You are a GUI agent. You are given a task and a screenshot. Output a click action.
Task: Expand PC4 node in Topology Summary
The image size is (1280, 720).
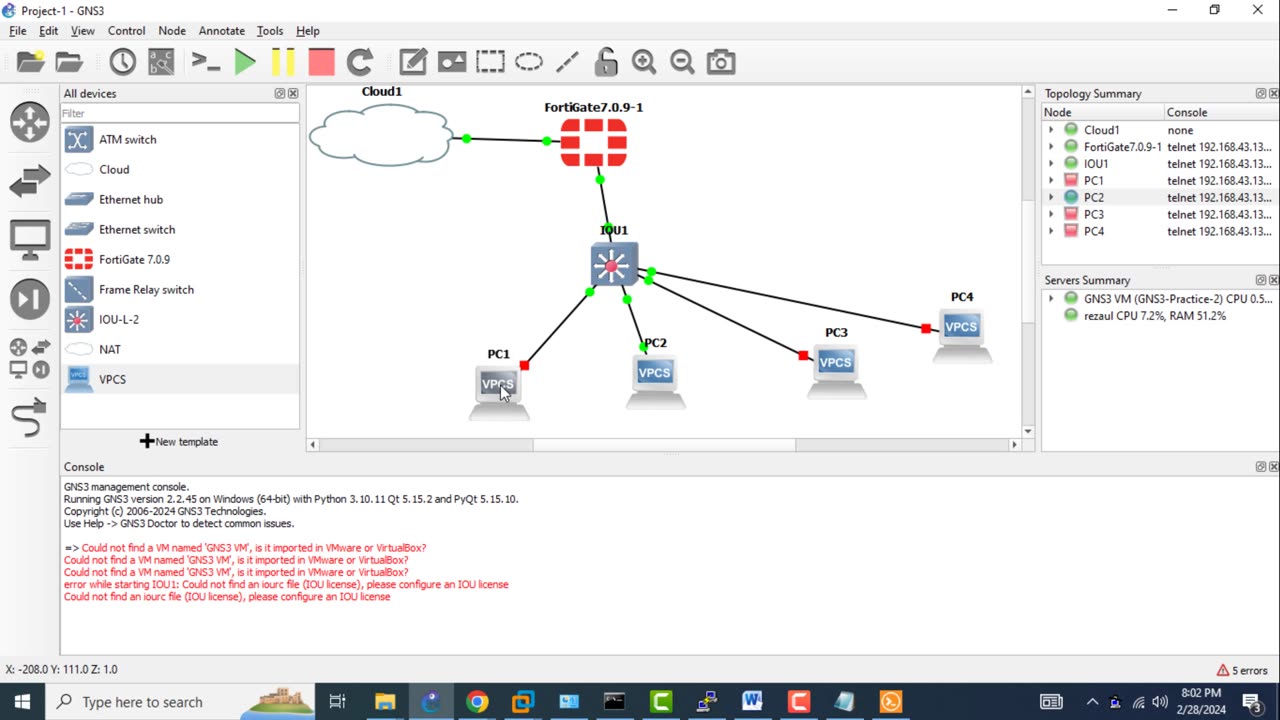1051,231
